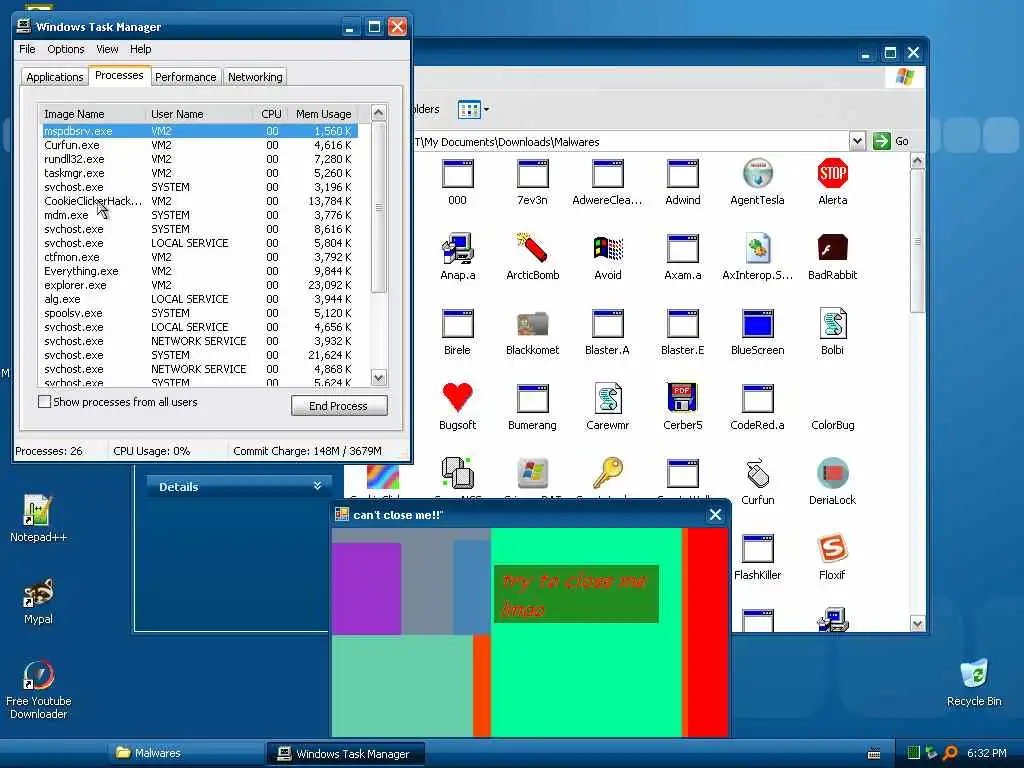Click the Explorer address path field
Viewport: 1024px width, 768px height.
coord(630,142)
